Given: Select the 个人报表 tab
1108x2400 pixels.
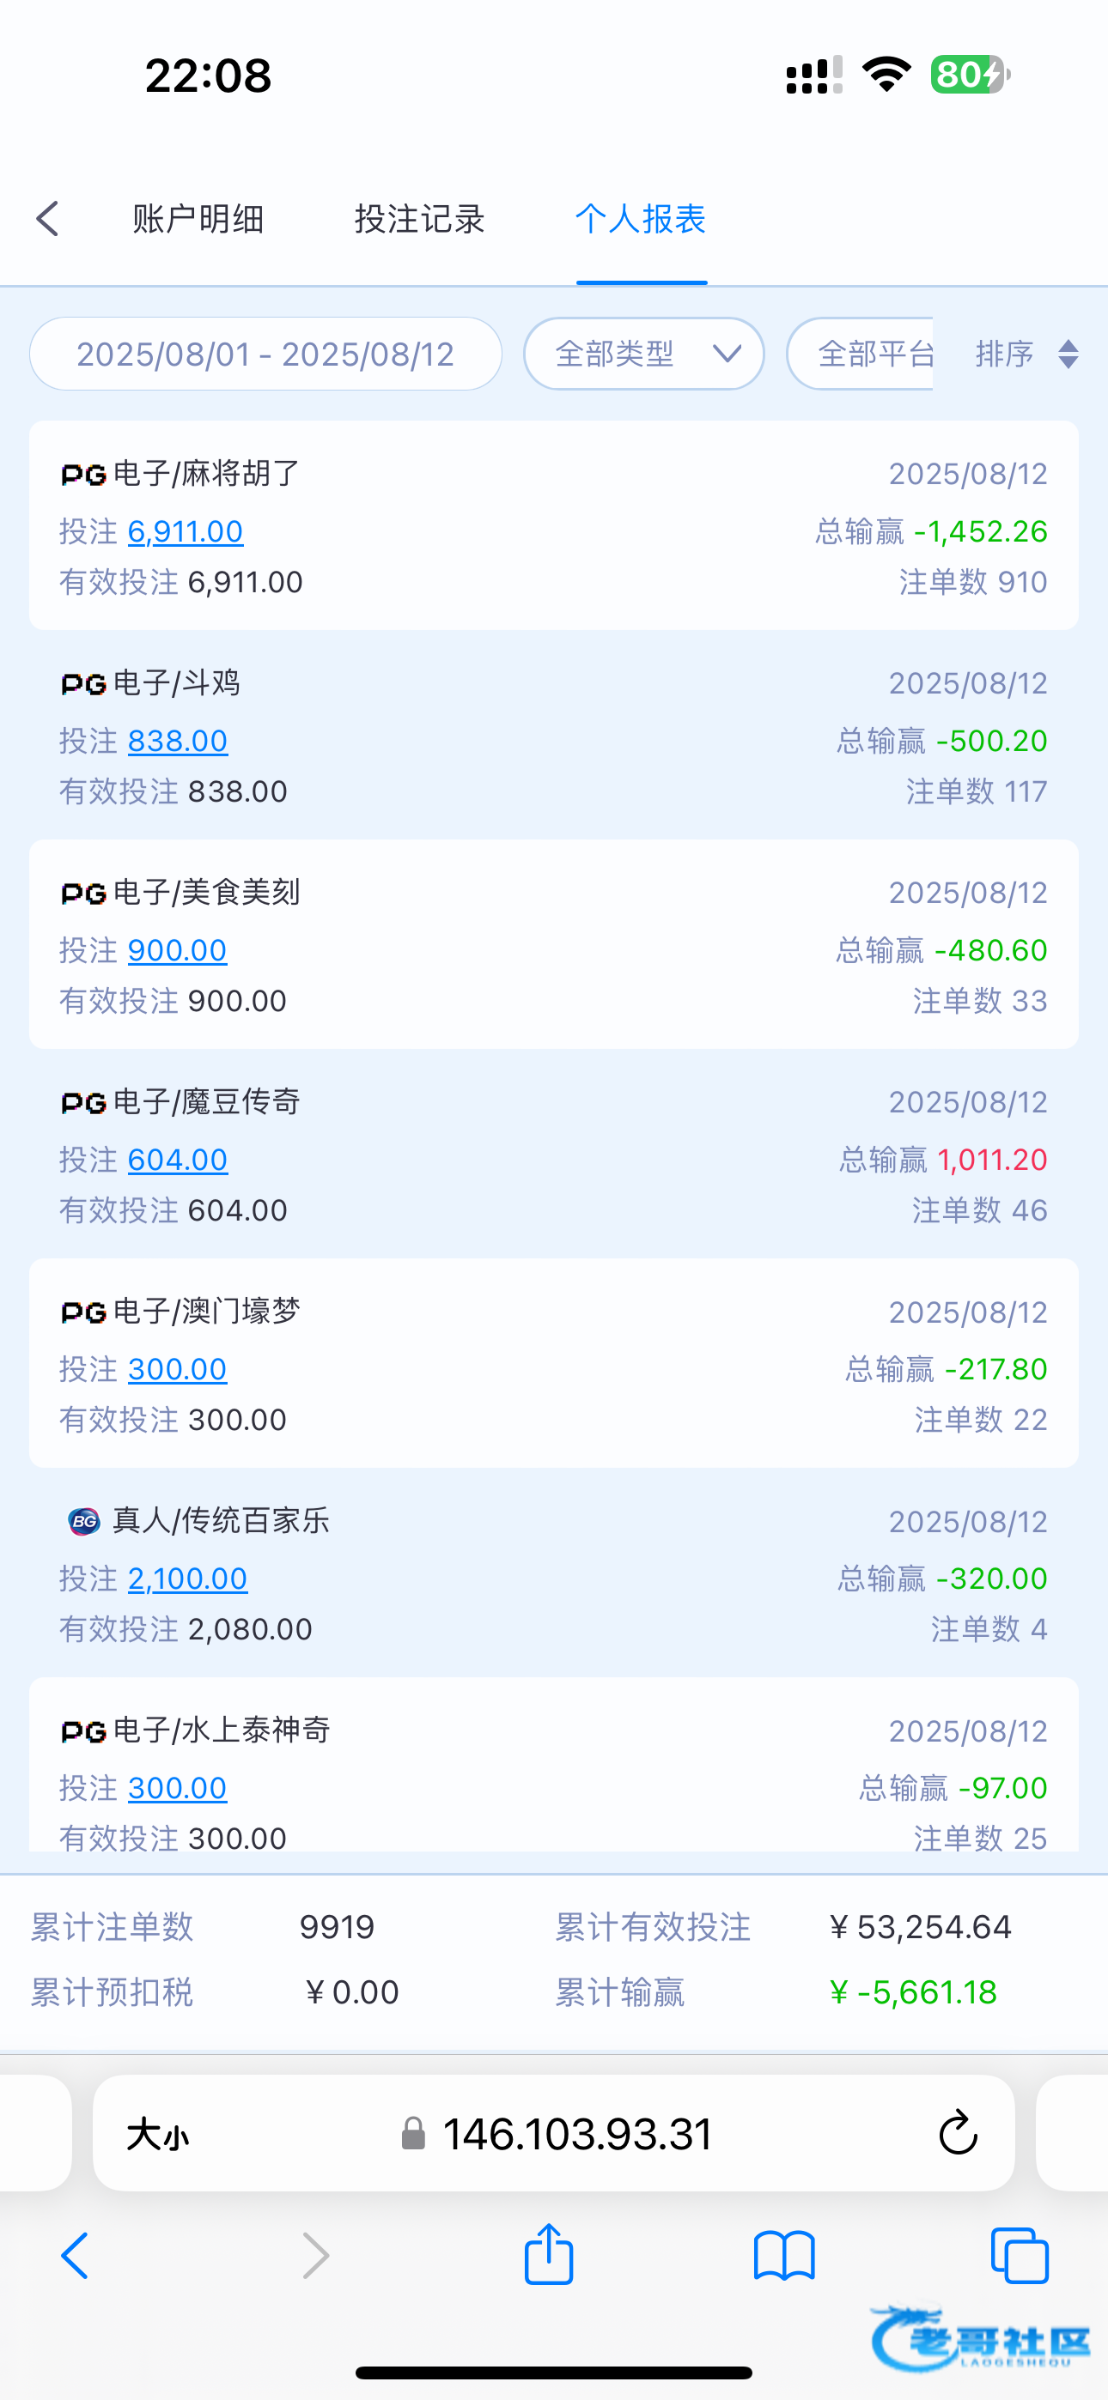Looking at the screenshot, I should 641,218.
